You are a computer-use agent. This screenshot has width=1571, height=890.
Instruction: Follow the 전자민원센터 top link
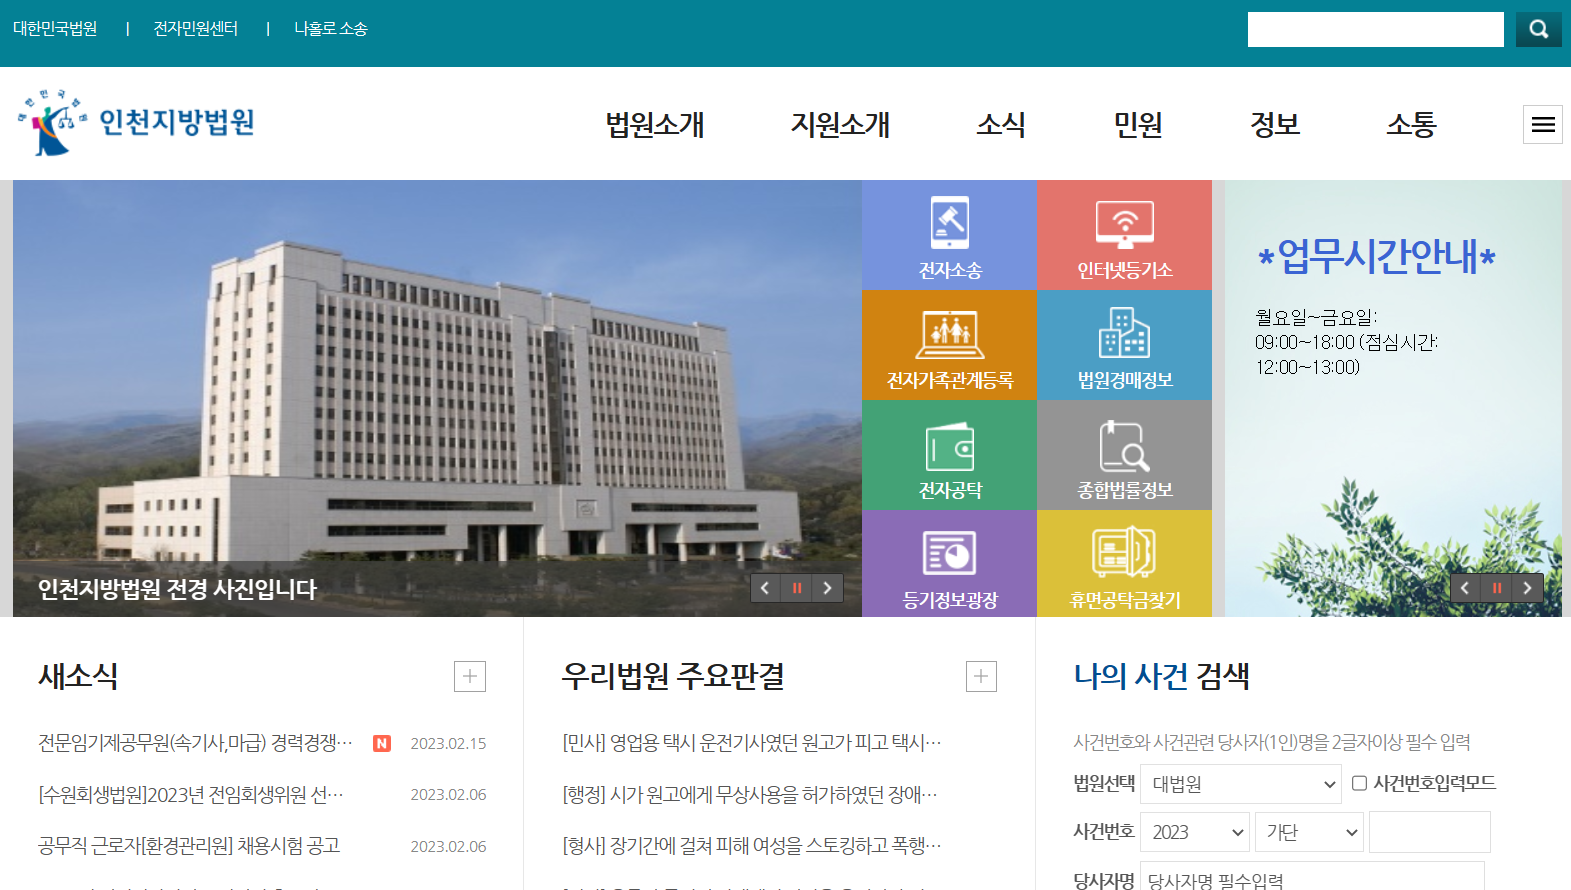click(x=196, y=29)
